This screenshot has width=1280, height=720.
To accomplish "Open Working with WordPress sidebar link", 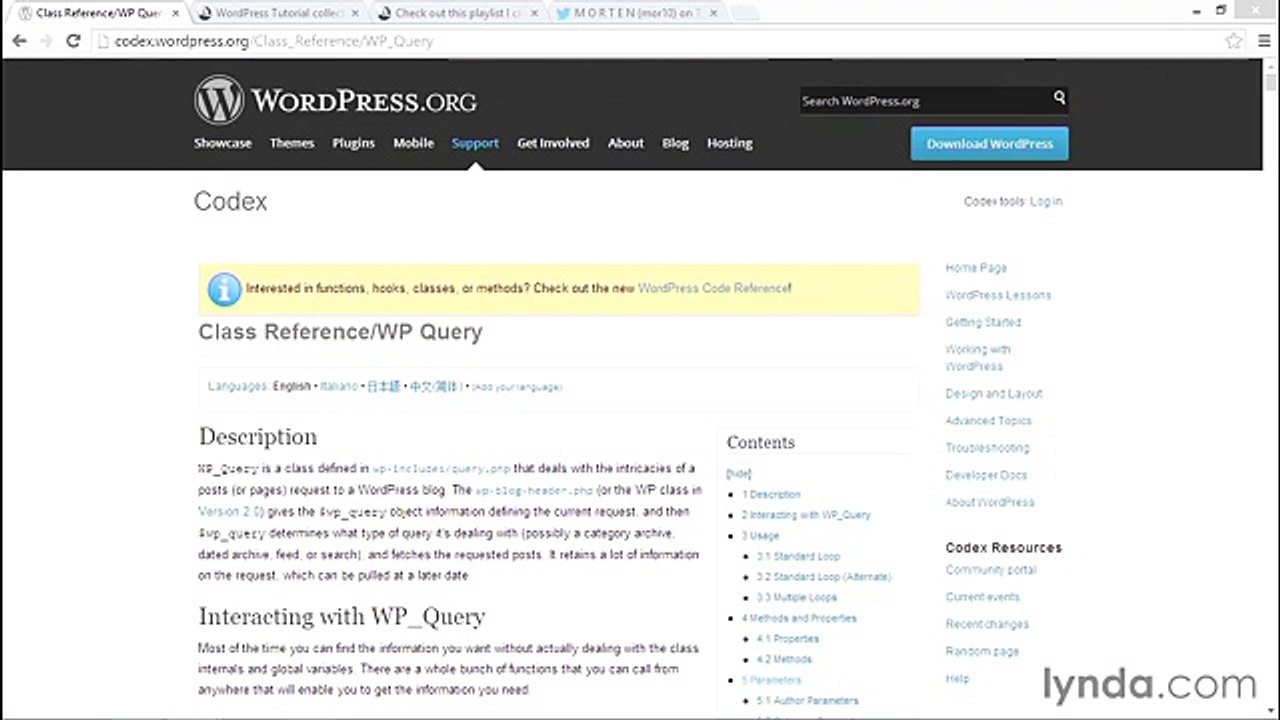I will [978, 358].
